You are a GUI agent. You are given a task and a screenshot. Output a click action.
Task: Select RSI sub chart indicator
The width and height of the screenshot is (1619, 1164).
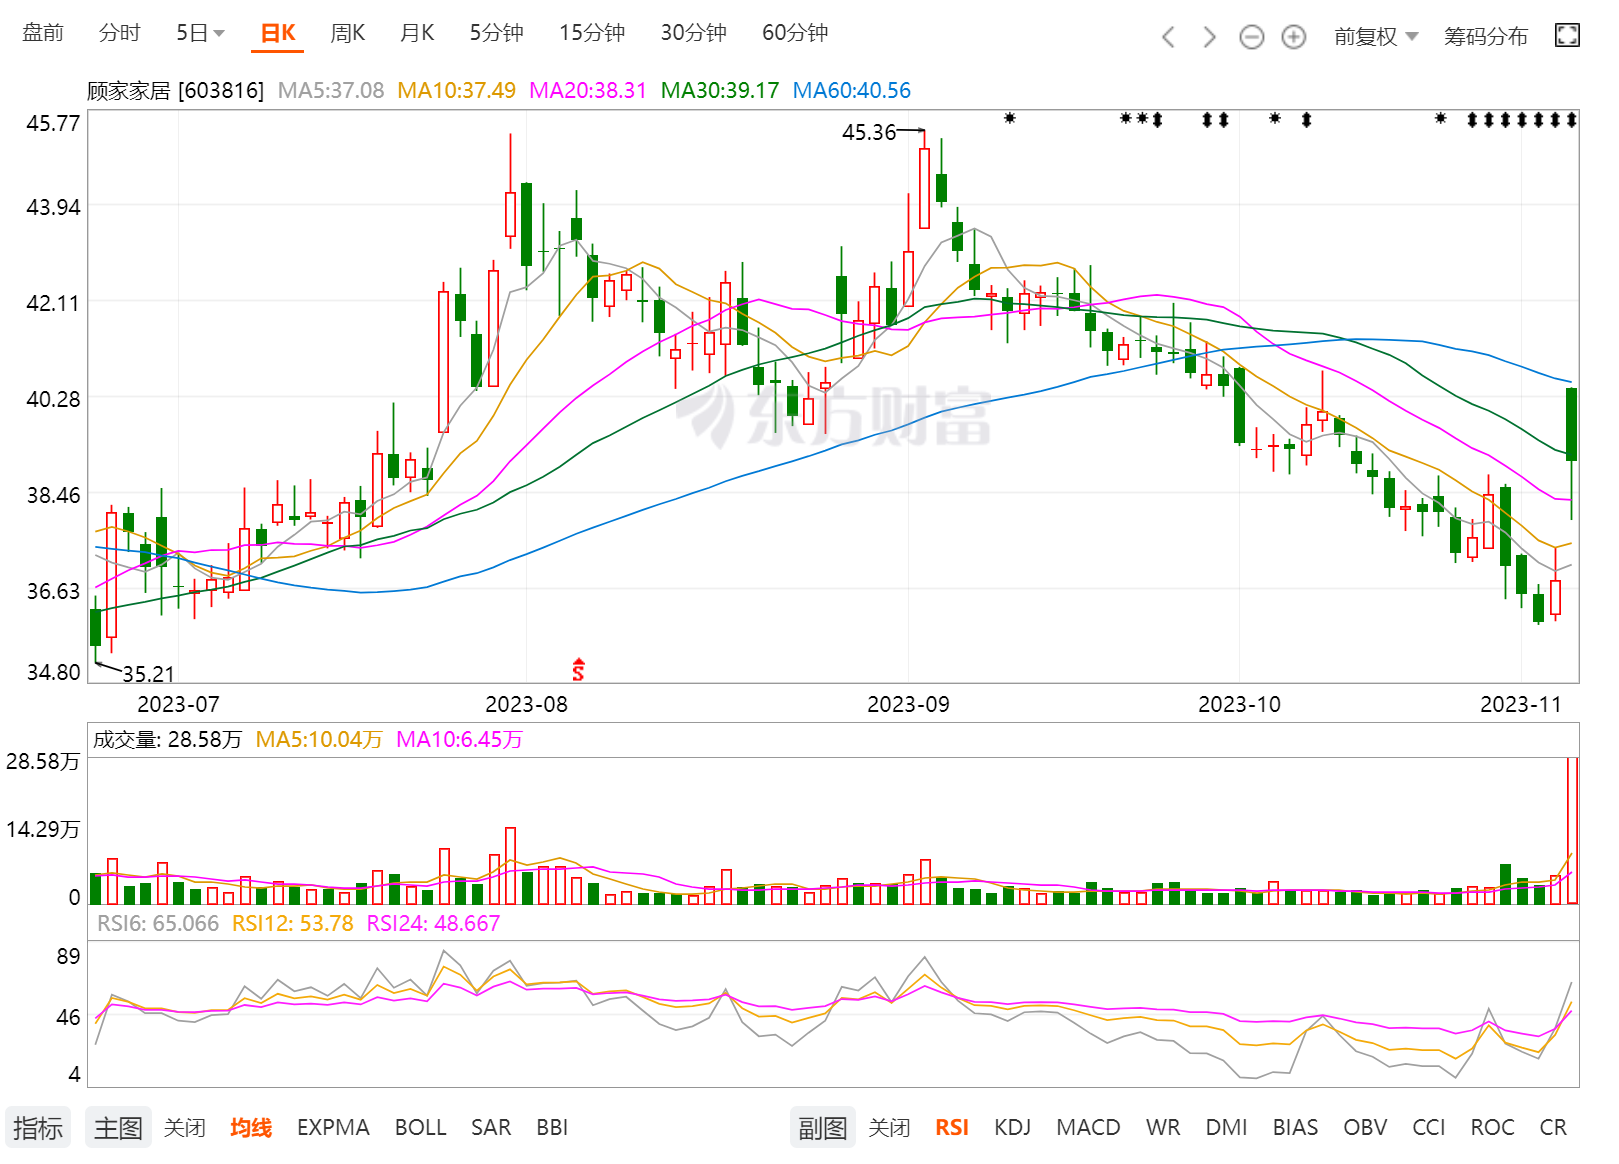[952, 1128]
